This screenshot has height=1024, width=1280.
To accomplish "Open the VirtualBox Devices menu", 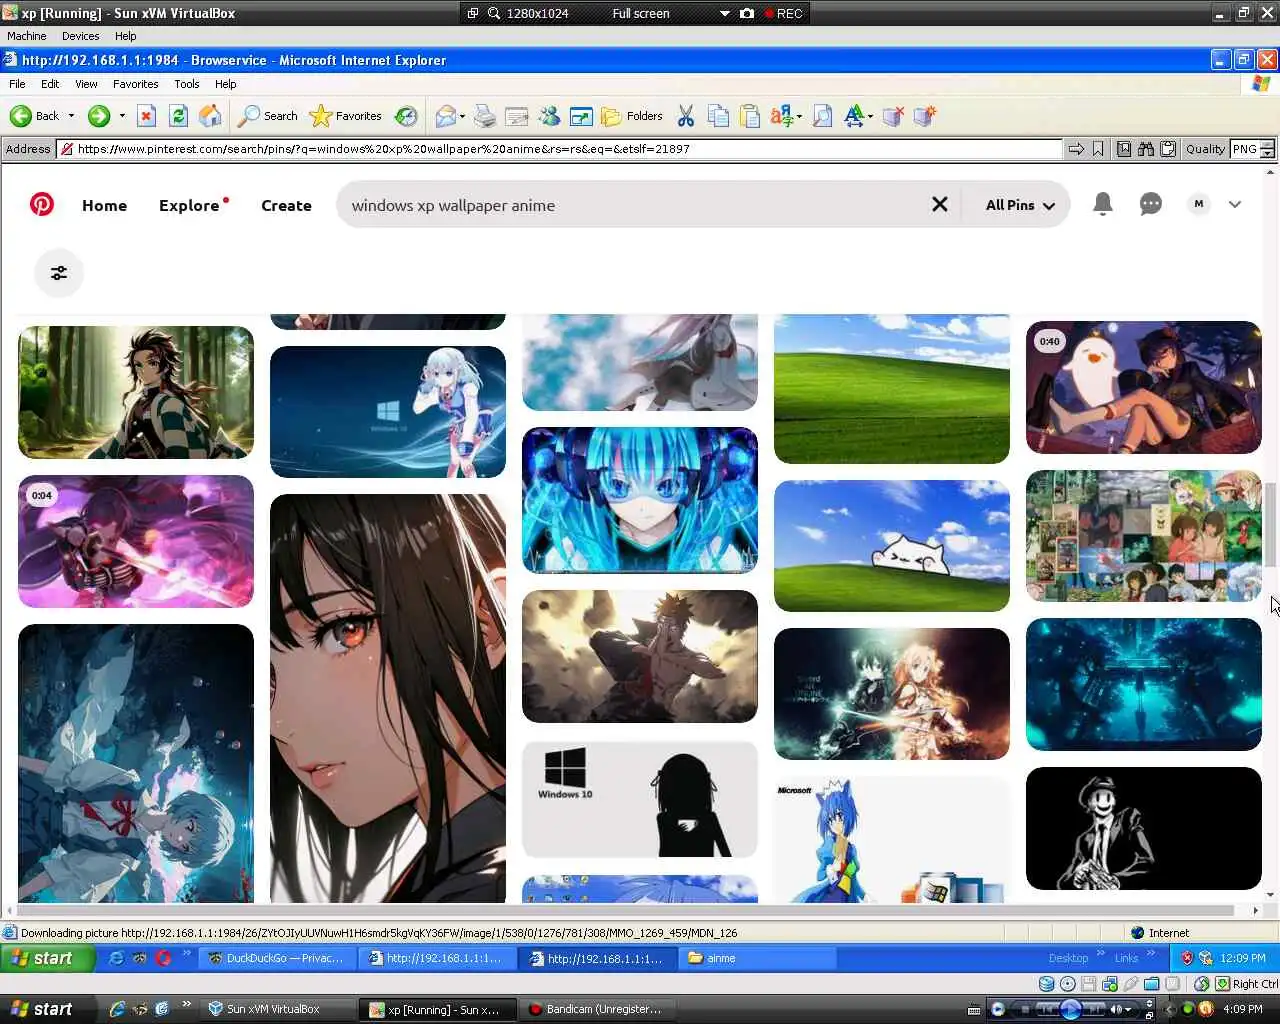I will click(x=80, y=36).
